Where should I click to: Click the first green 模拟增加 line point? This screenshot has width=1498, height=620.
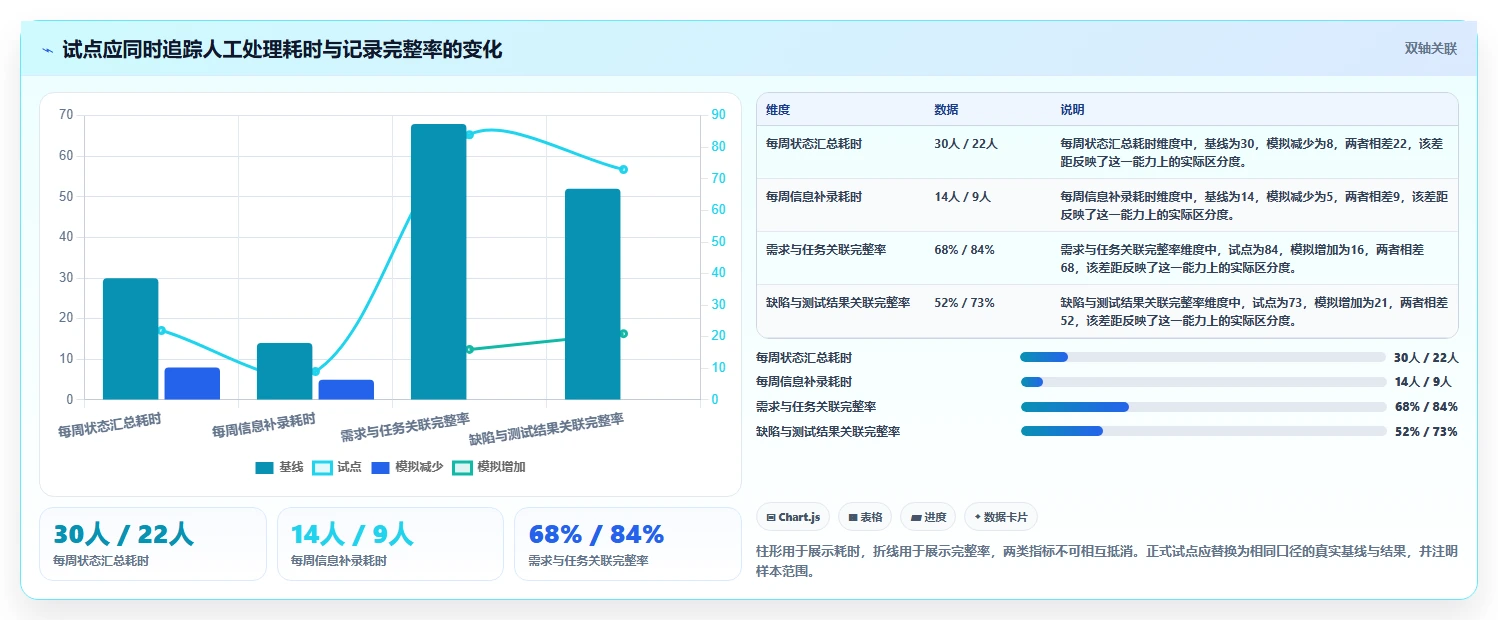point(469,349)
